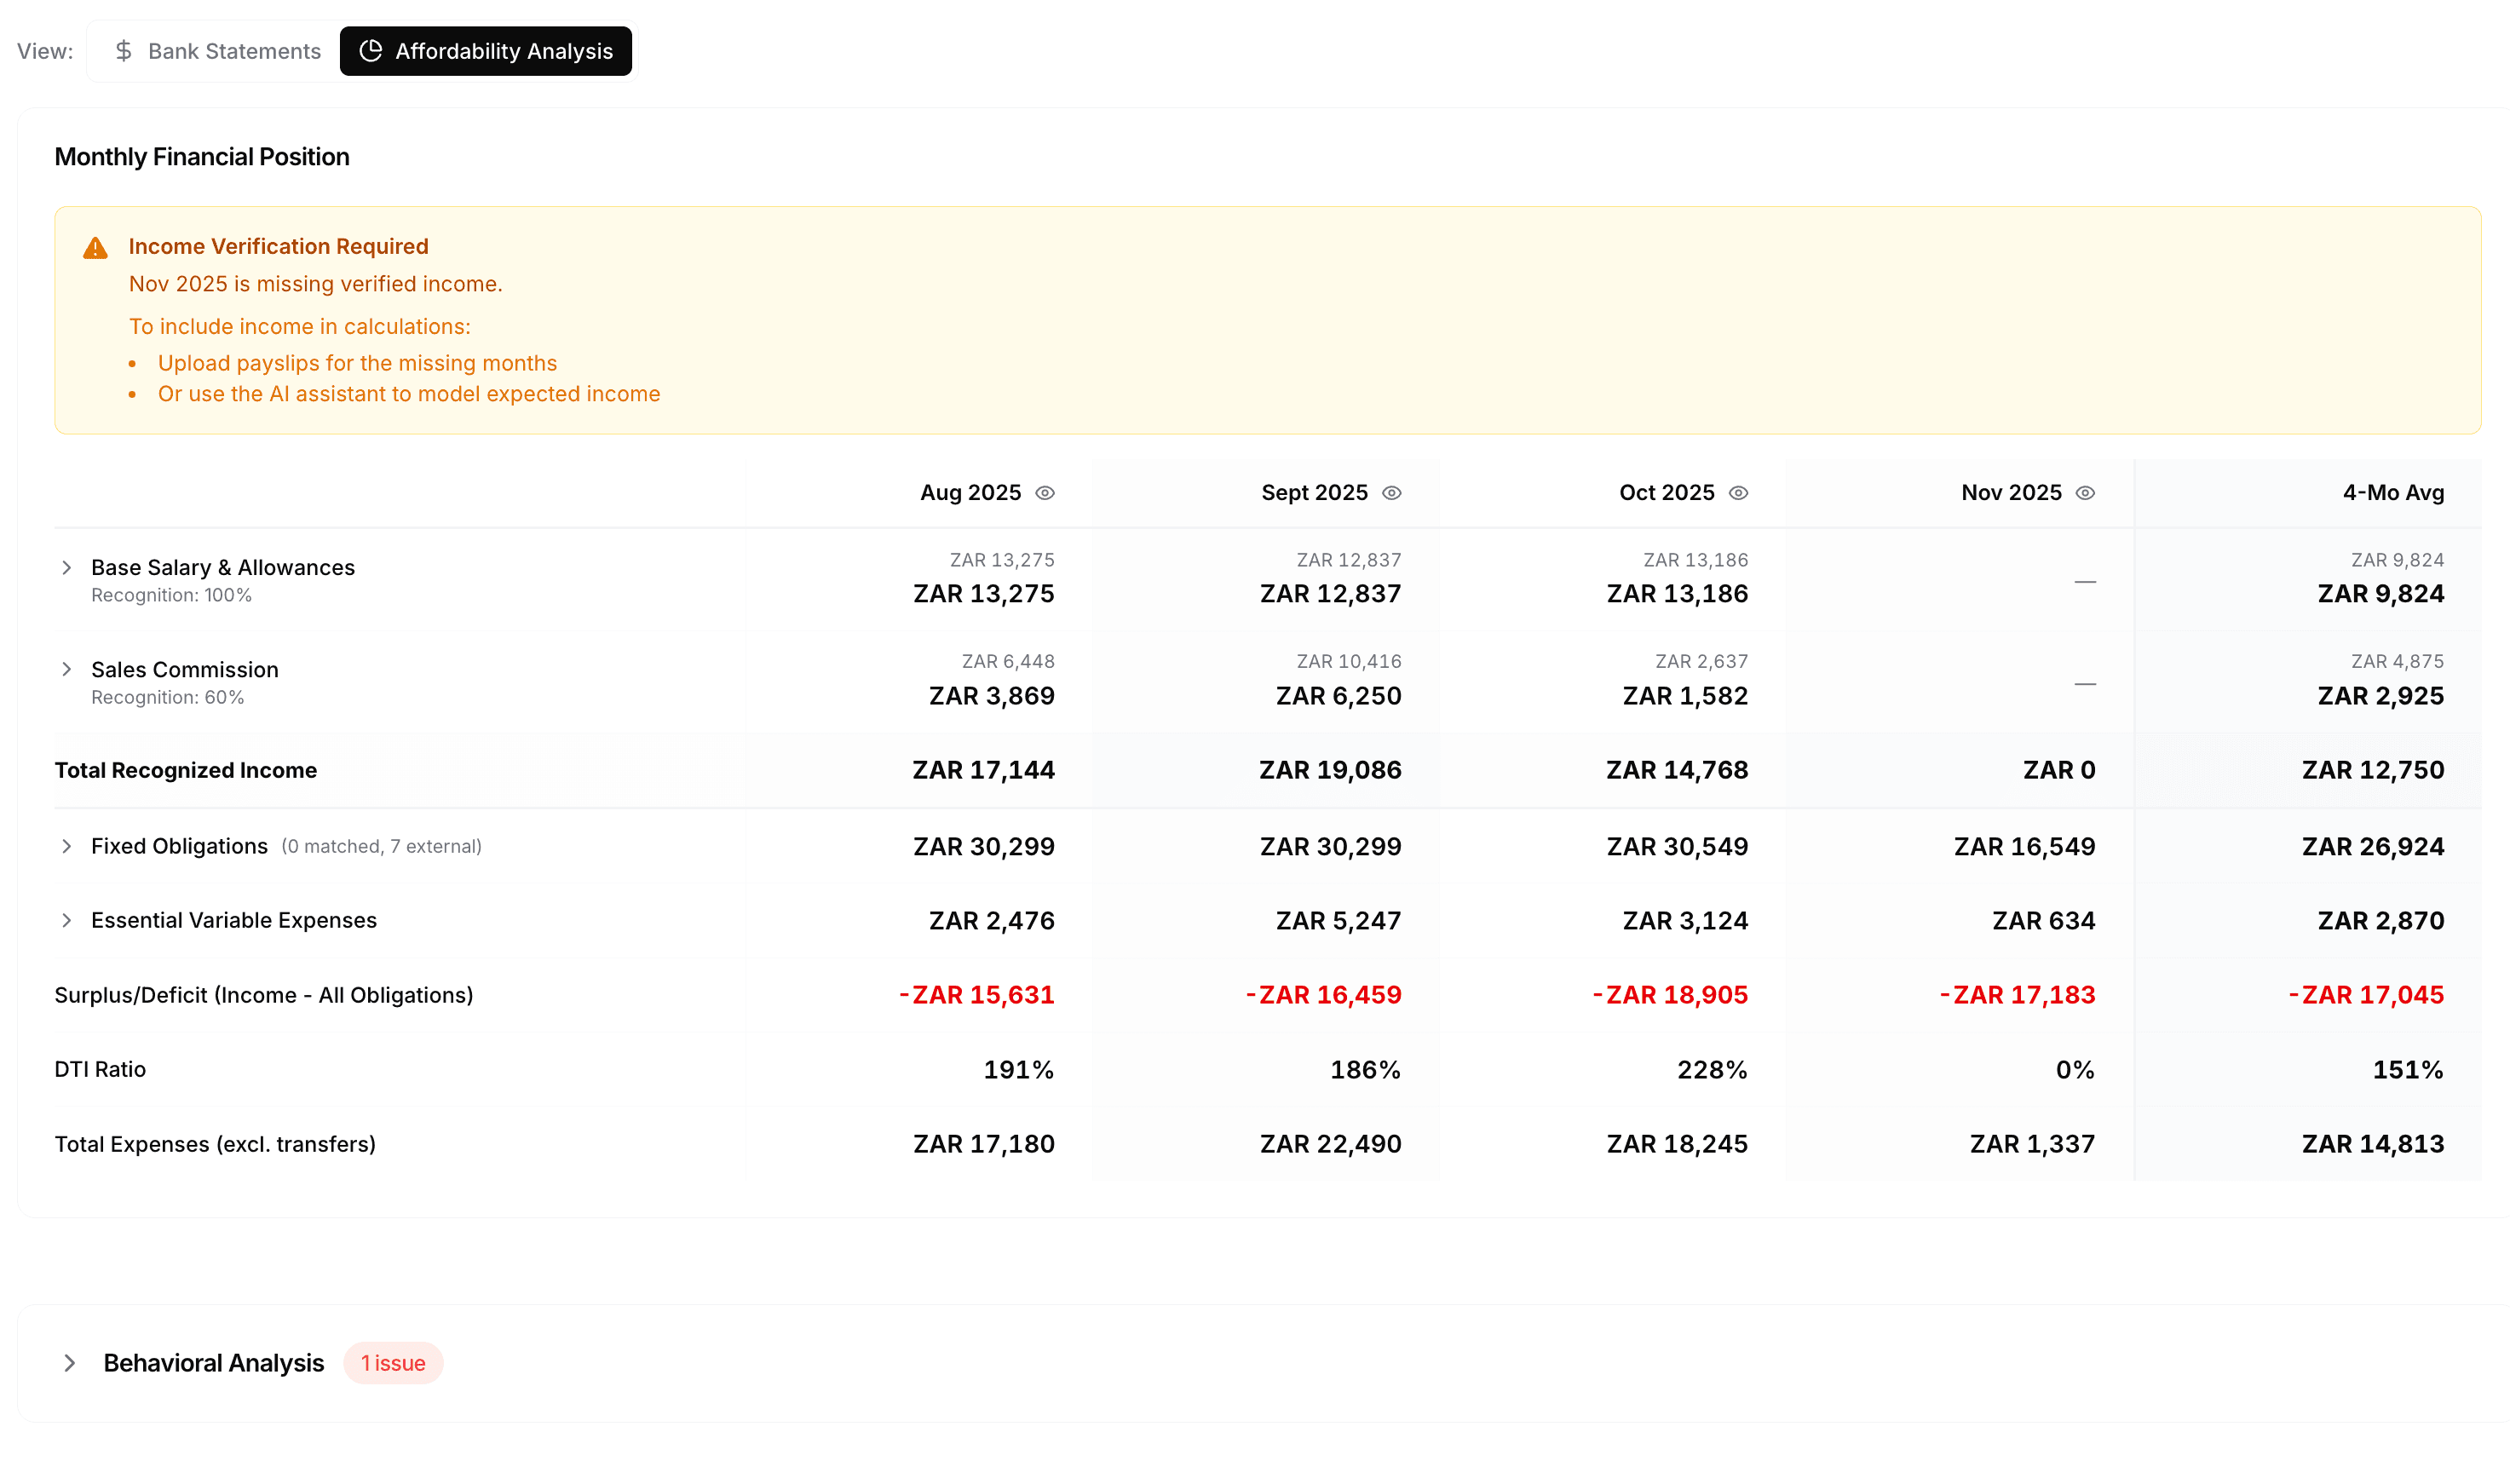This screenshot has height=1484, width=2510.
Task: Click the chevron beside Sales Commission
Action: [67, 669]
